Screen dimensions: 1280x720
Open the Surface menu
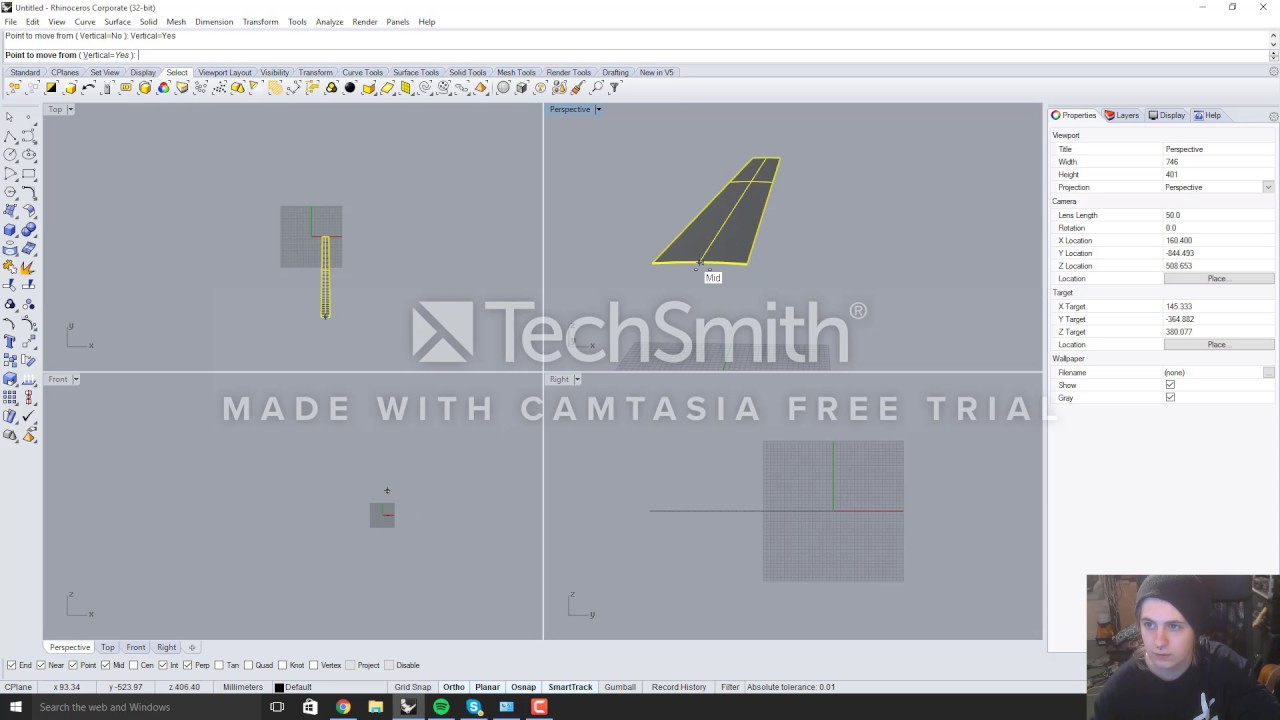pyautogui.click(x=117, y=22)
